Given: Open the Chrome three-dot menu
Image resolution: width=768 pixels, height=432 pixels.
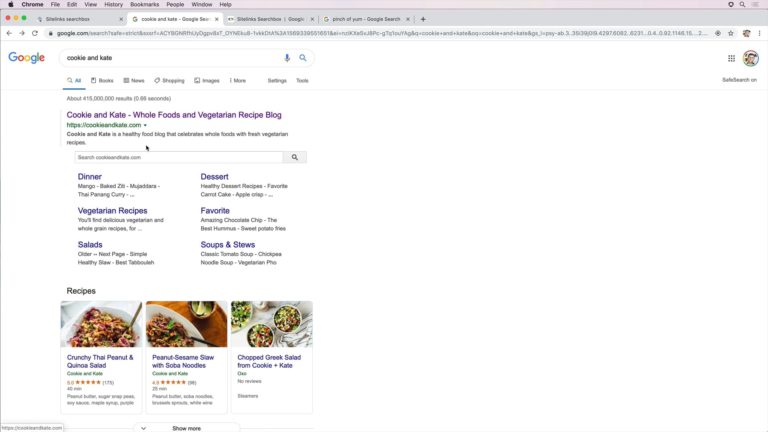Looking at the screenshot, I should click(760, 33).
